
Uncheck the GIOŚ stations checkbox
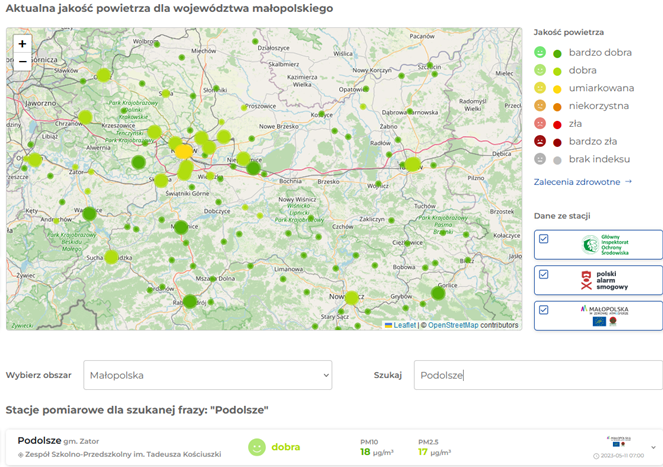click(543, 239)
